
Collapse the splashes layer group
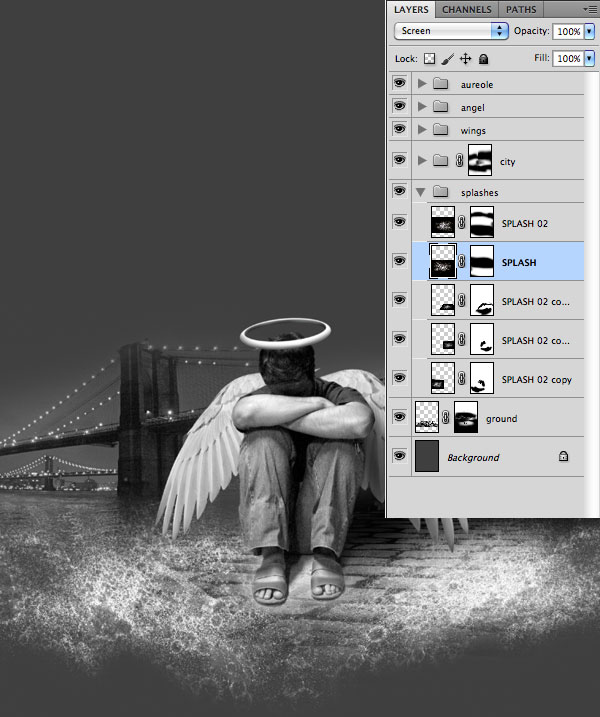[x=422, y=192]
